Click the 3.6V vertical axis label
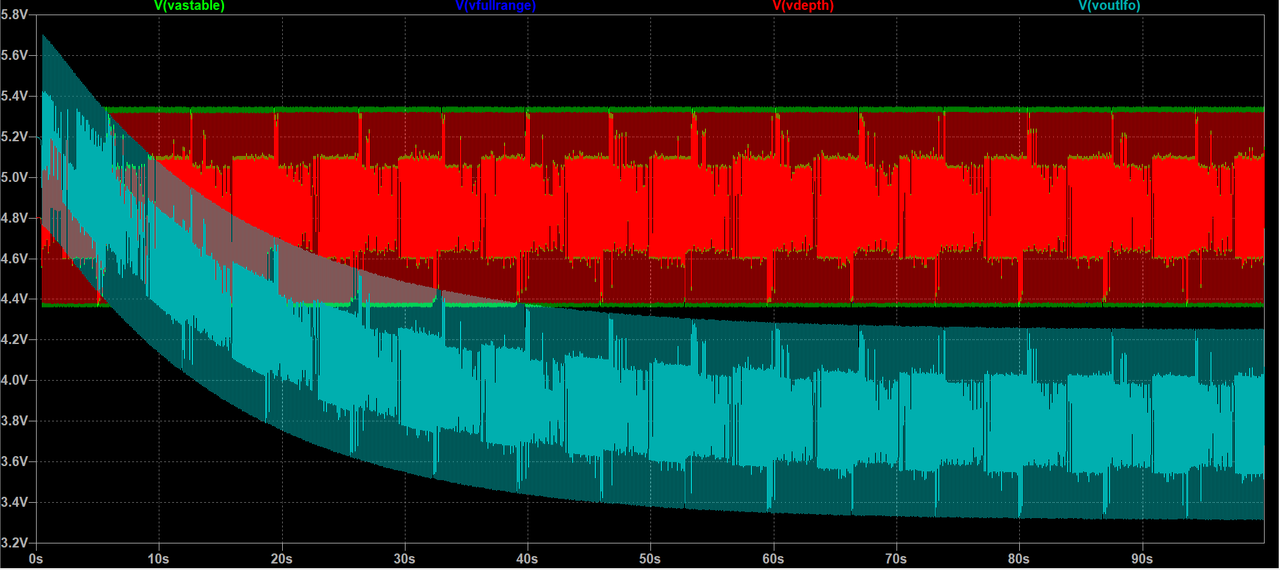The width and height of the screenshot is (1280, 570). 14,461
